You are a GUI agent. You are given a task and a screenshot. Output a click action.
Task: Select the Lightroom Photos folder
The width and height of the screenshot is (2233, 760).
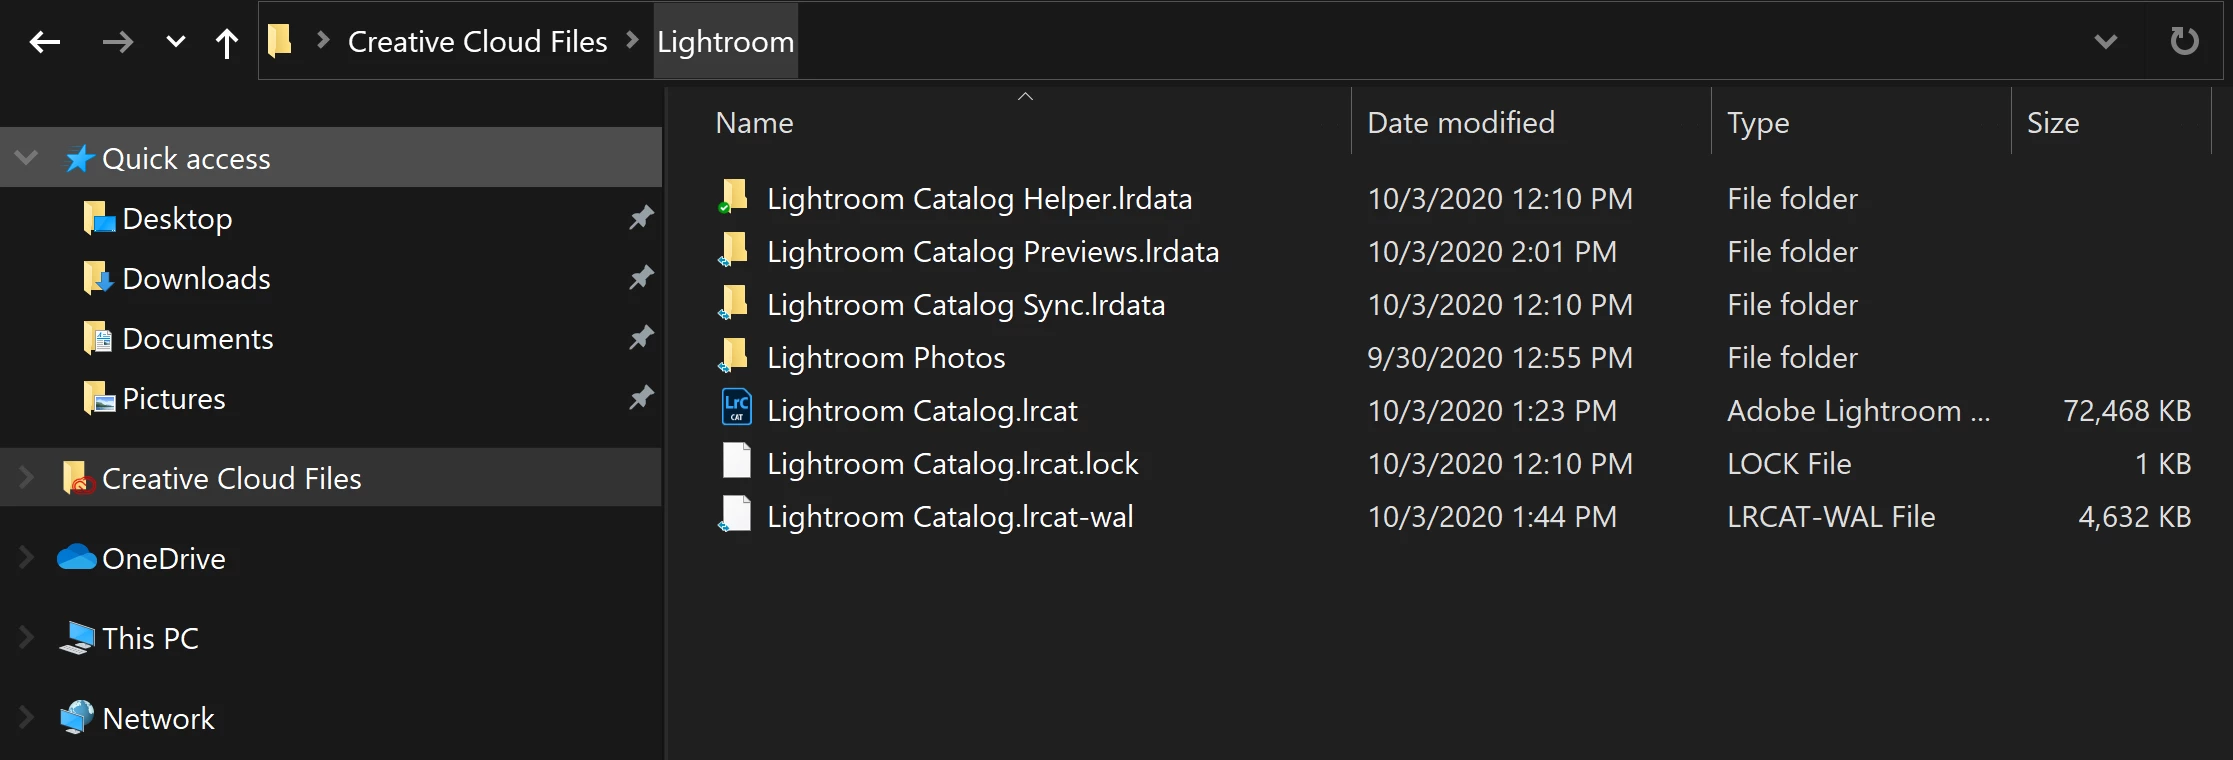(886, 358)
